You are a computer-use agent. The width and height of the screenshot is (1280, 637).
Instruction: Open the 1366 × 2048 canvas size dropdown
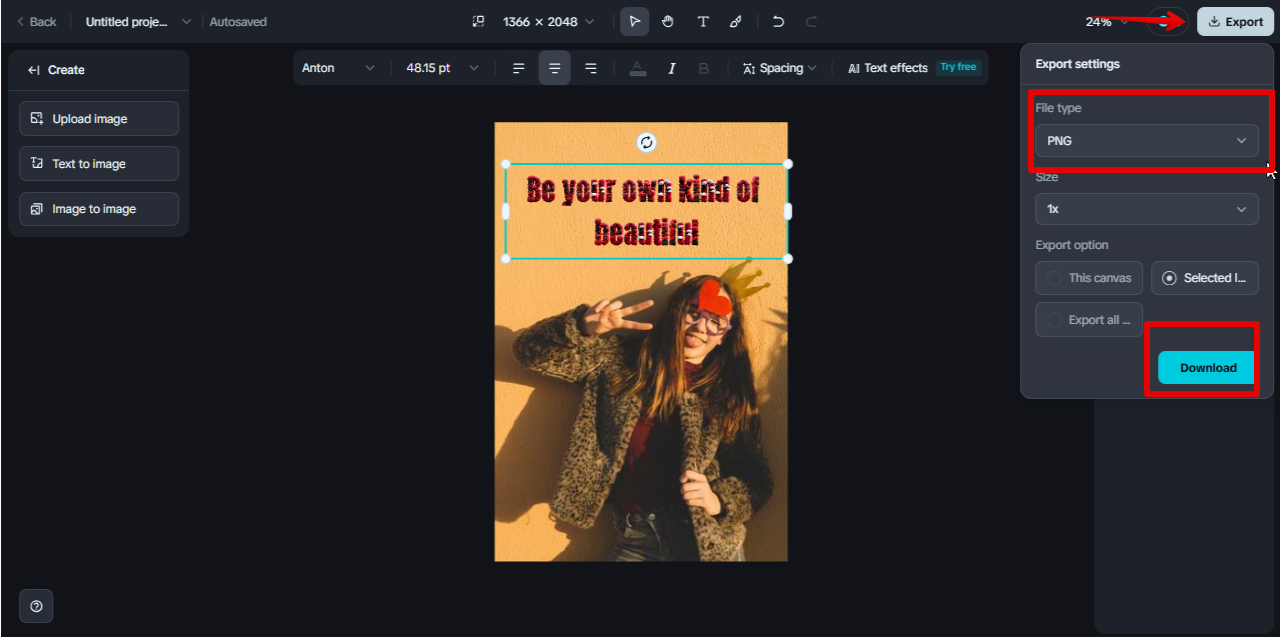click(548, 21)
